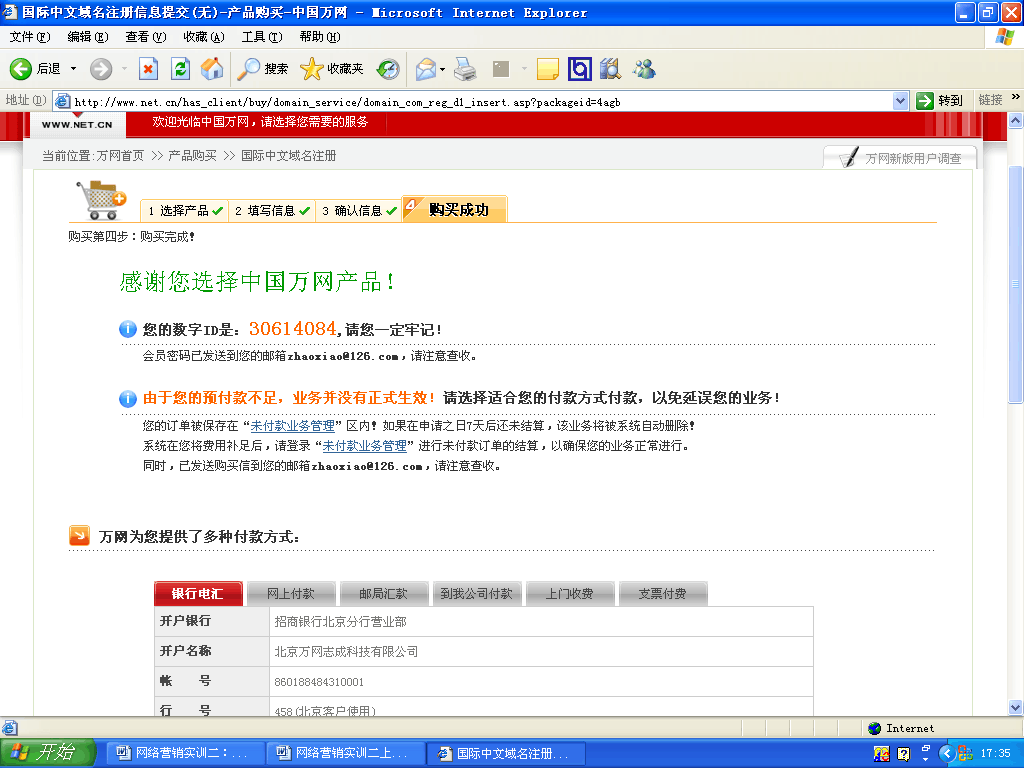Click the 产品购买 breadcrumb link
Image resolution: width=1024 pixels, height=768 pixels.
tap(192, 156)
